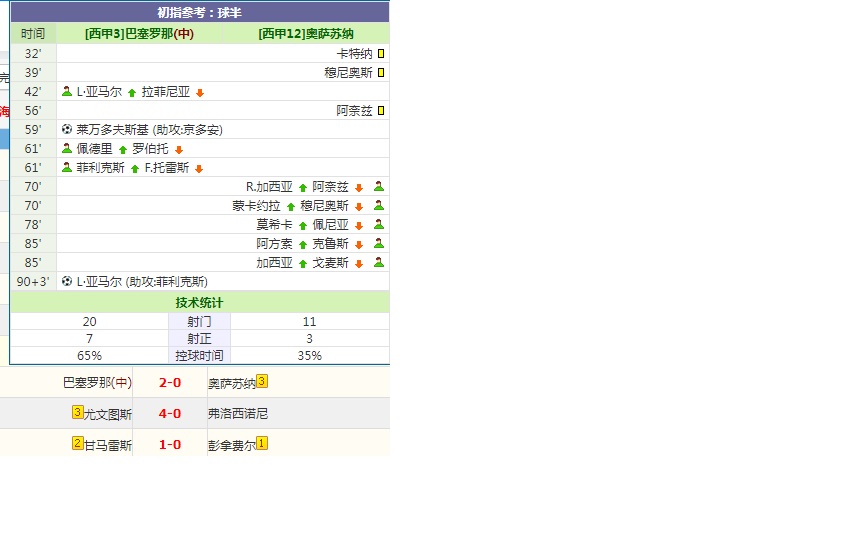Click the 尤文图斯 team name
Viewport: 864px width, 540px height.
[108, 414]
